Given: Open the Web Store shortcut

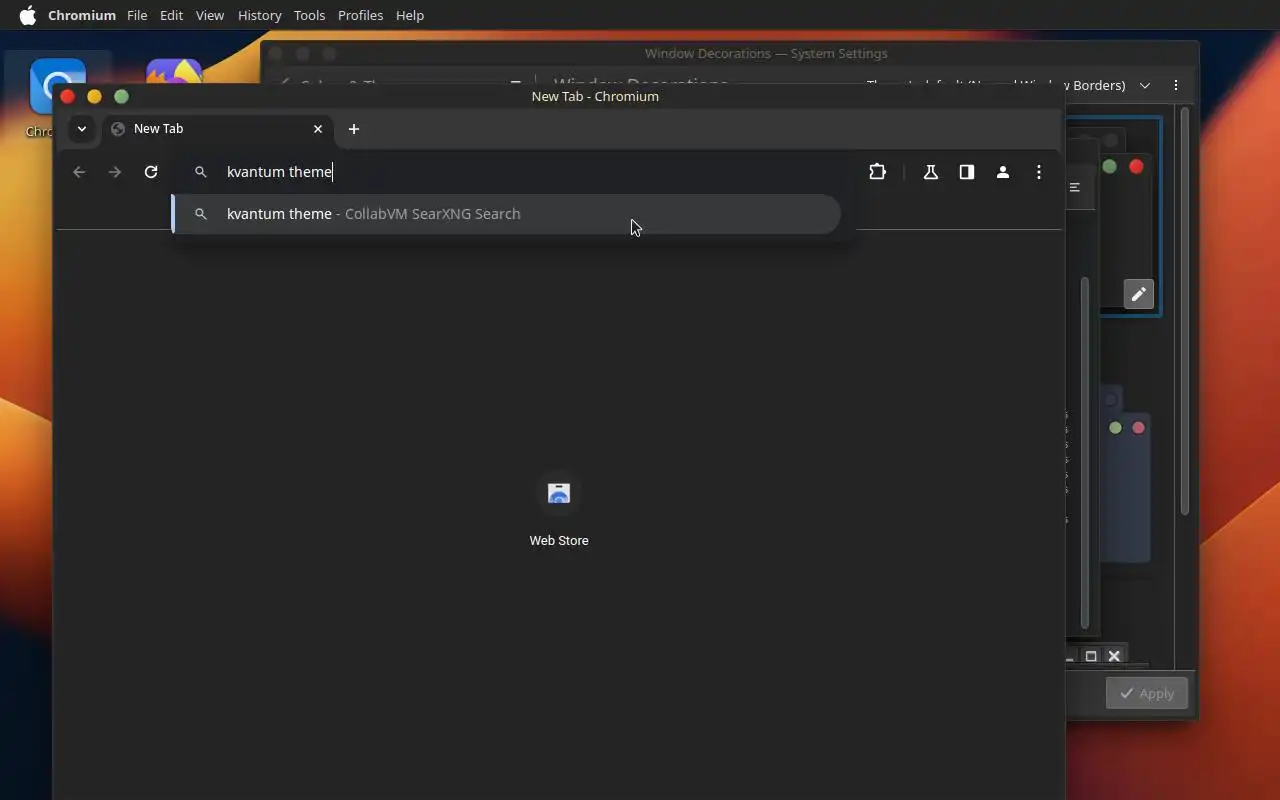Looking at the screenshot, I should (x=559, y=493).
